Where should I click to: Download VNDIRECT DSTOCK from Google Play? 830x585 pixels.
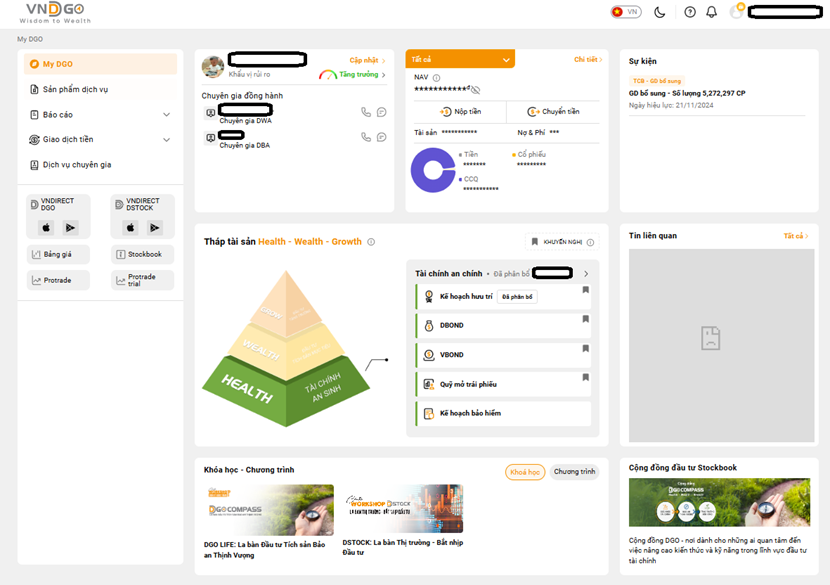pyautogui.click(x=154, y=228)
